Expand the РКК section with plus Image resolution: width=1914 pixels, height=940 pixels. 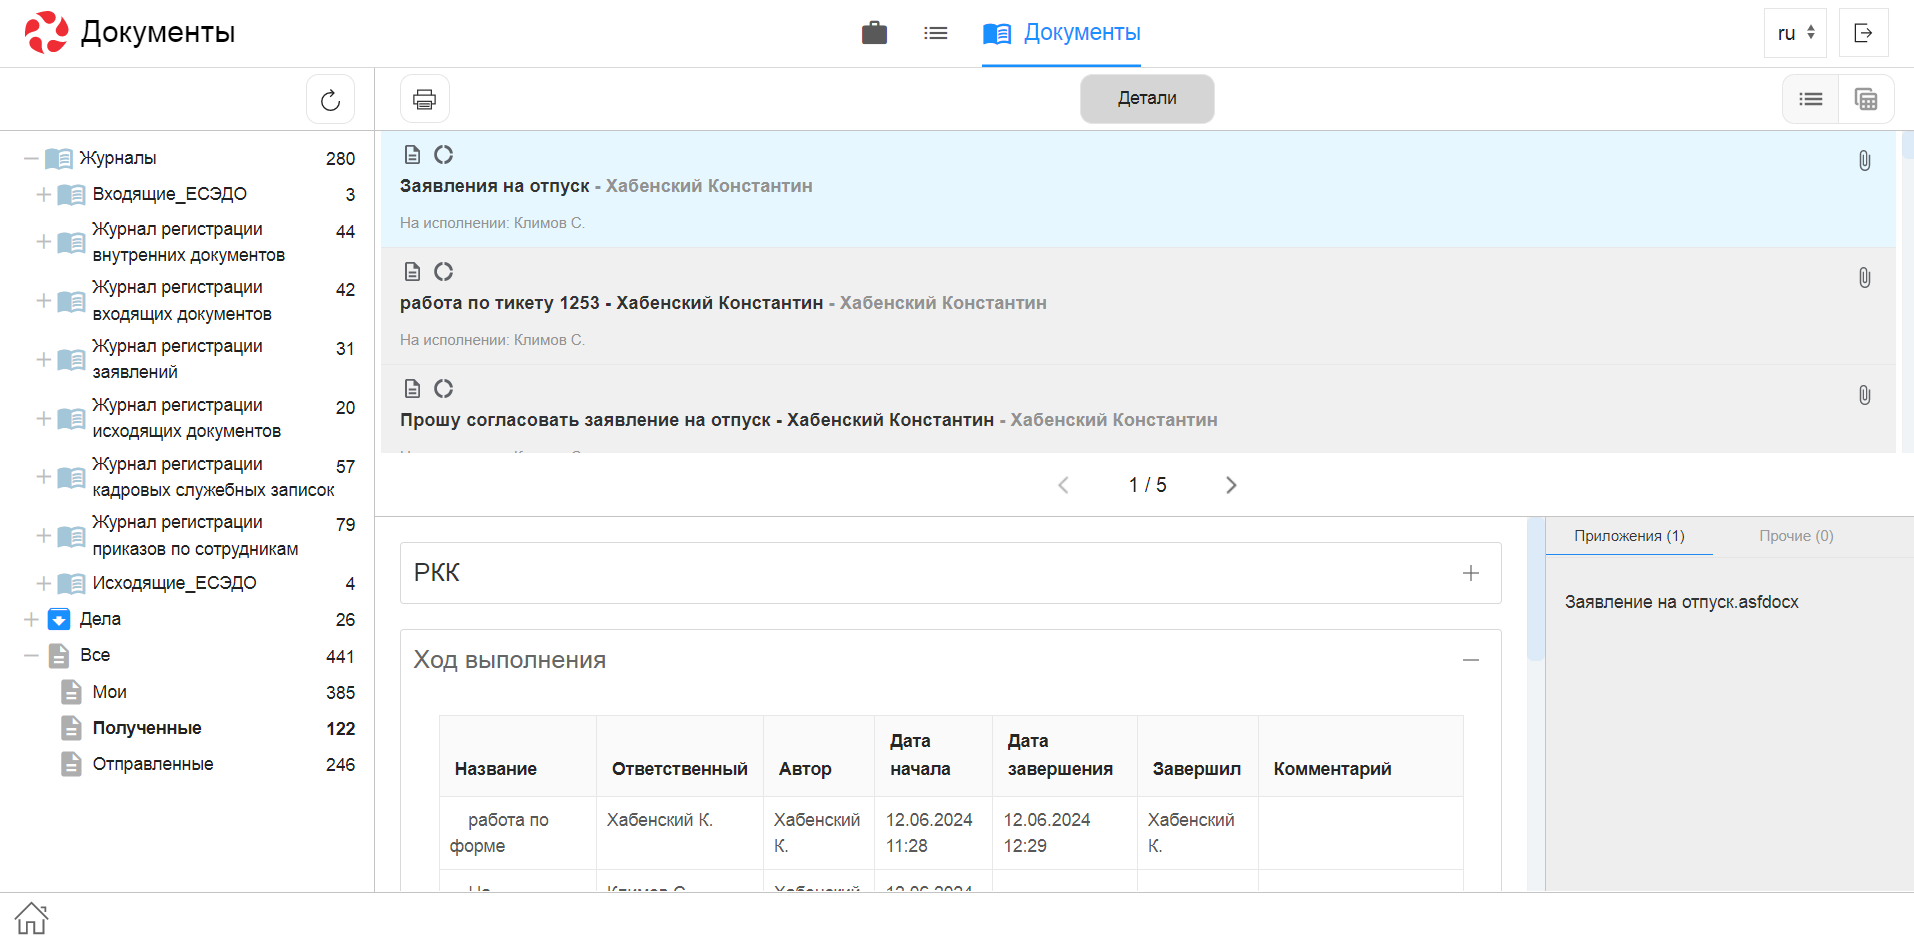pos(1470,573)
